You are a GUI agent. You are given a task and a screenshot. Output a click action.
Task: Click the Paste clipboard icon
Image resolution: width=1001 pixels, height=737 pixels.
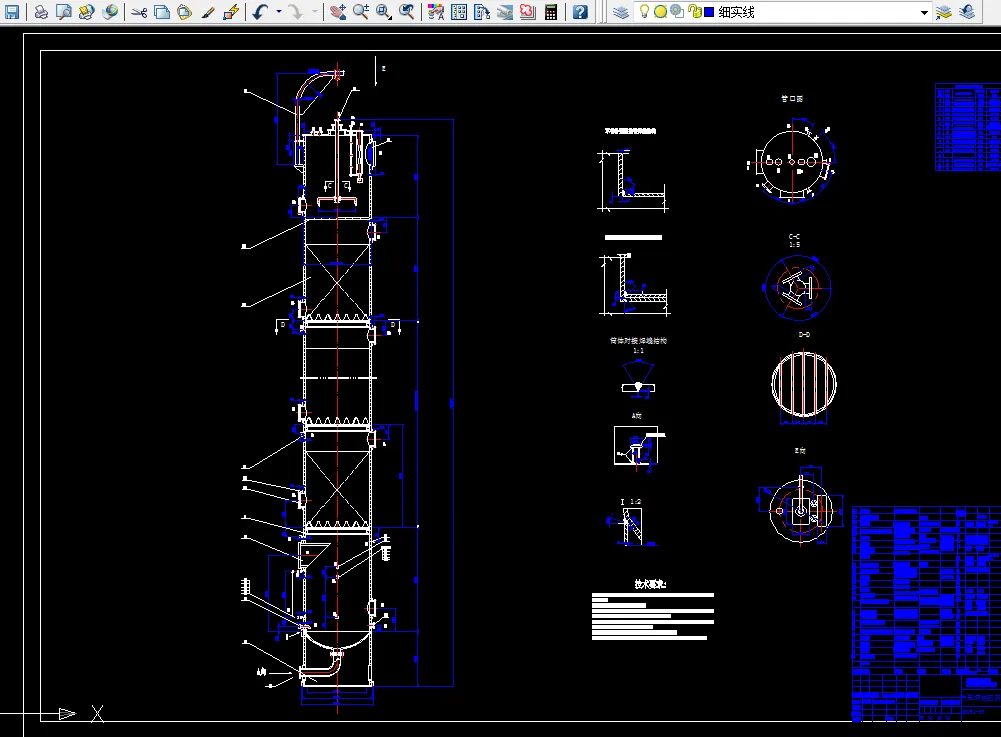pos(184,11)
